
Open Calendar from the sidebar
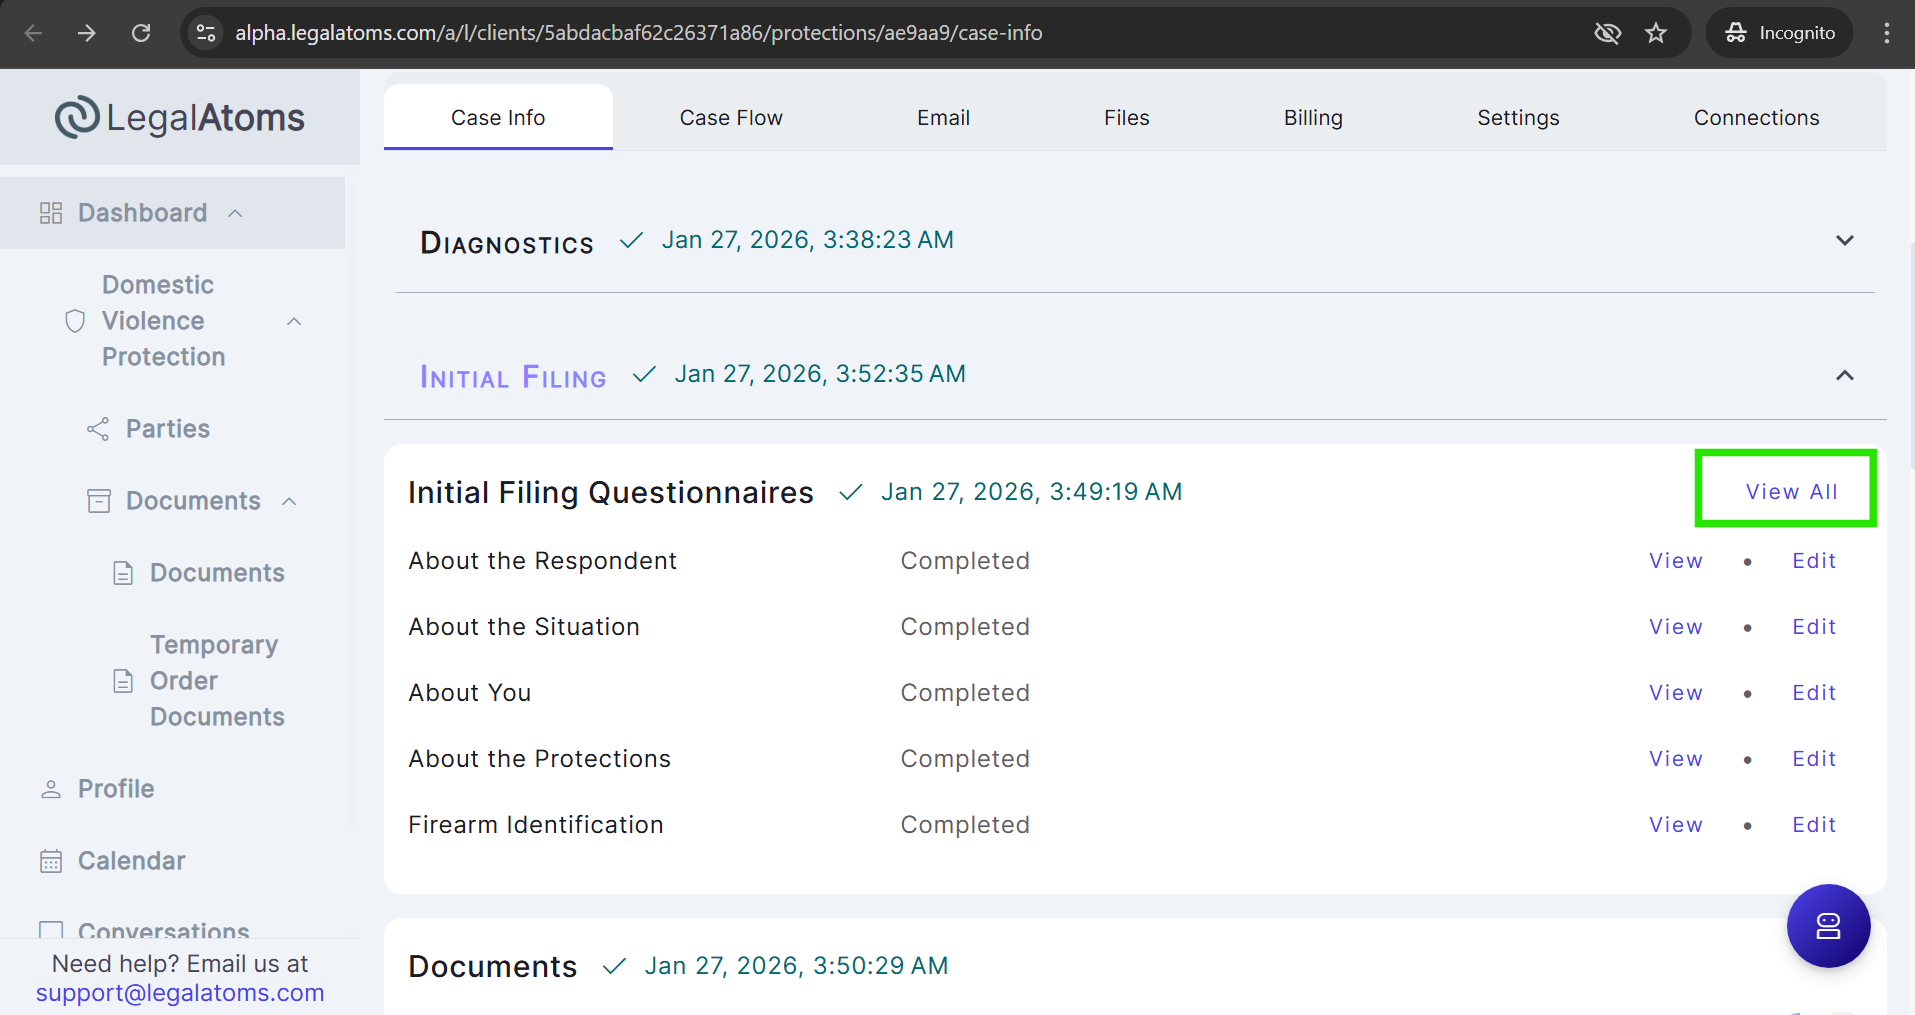131,861
